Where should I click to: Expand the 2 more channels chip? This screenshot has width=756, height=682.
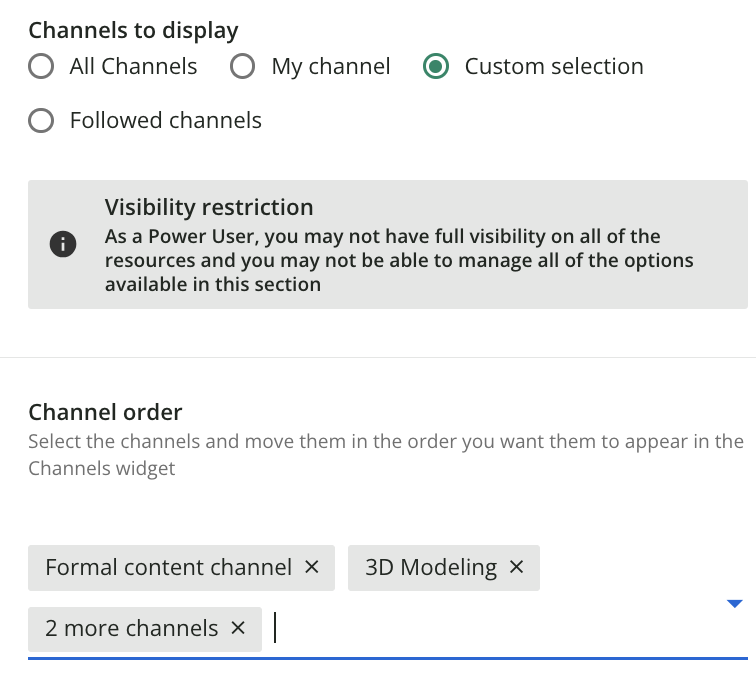click(x=132, y=629)
